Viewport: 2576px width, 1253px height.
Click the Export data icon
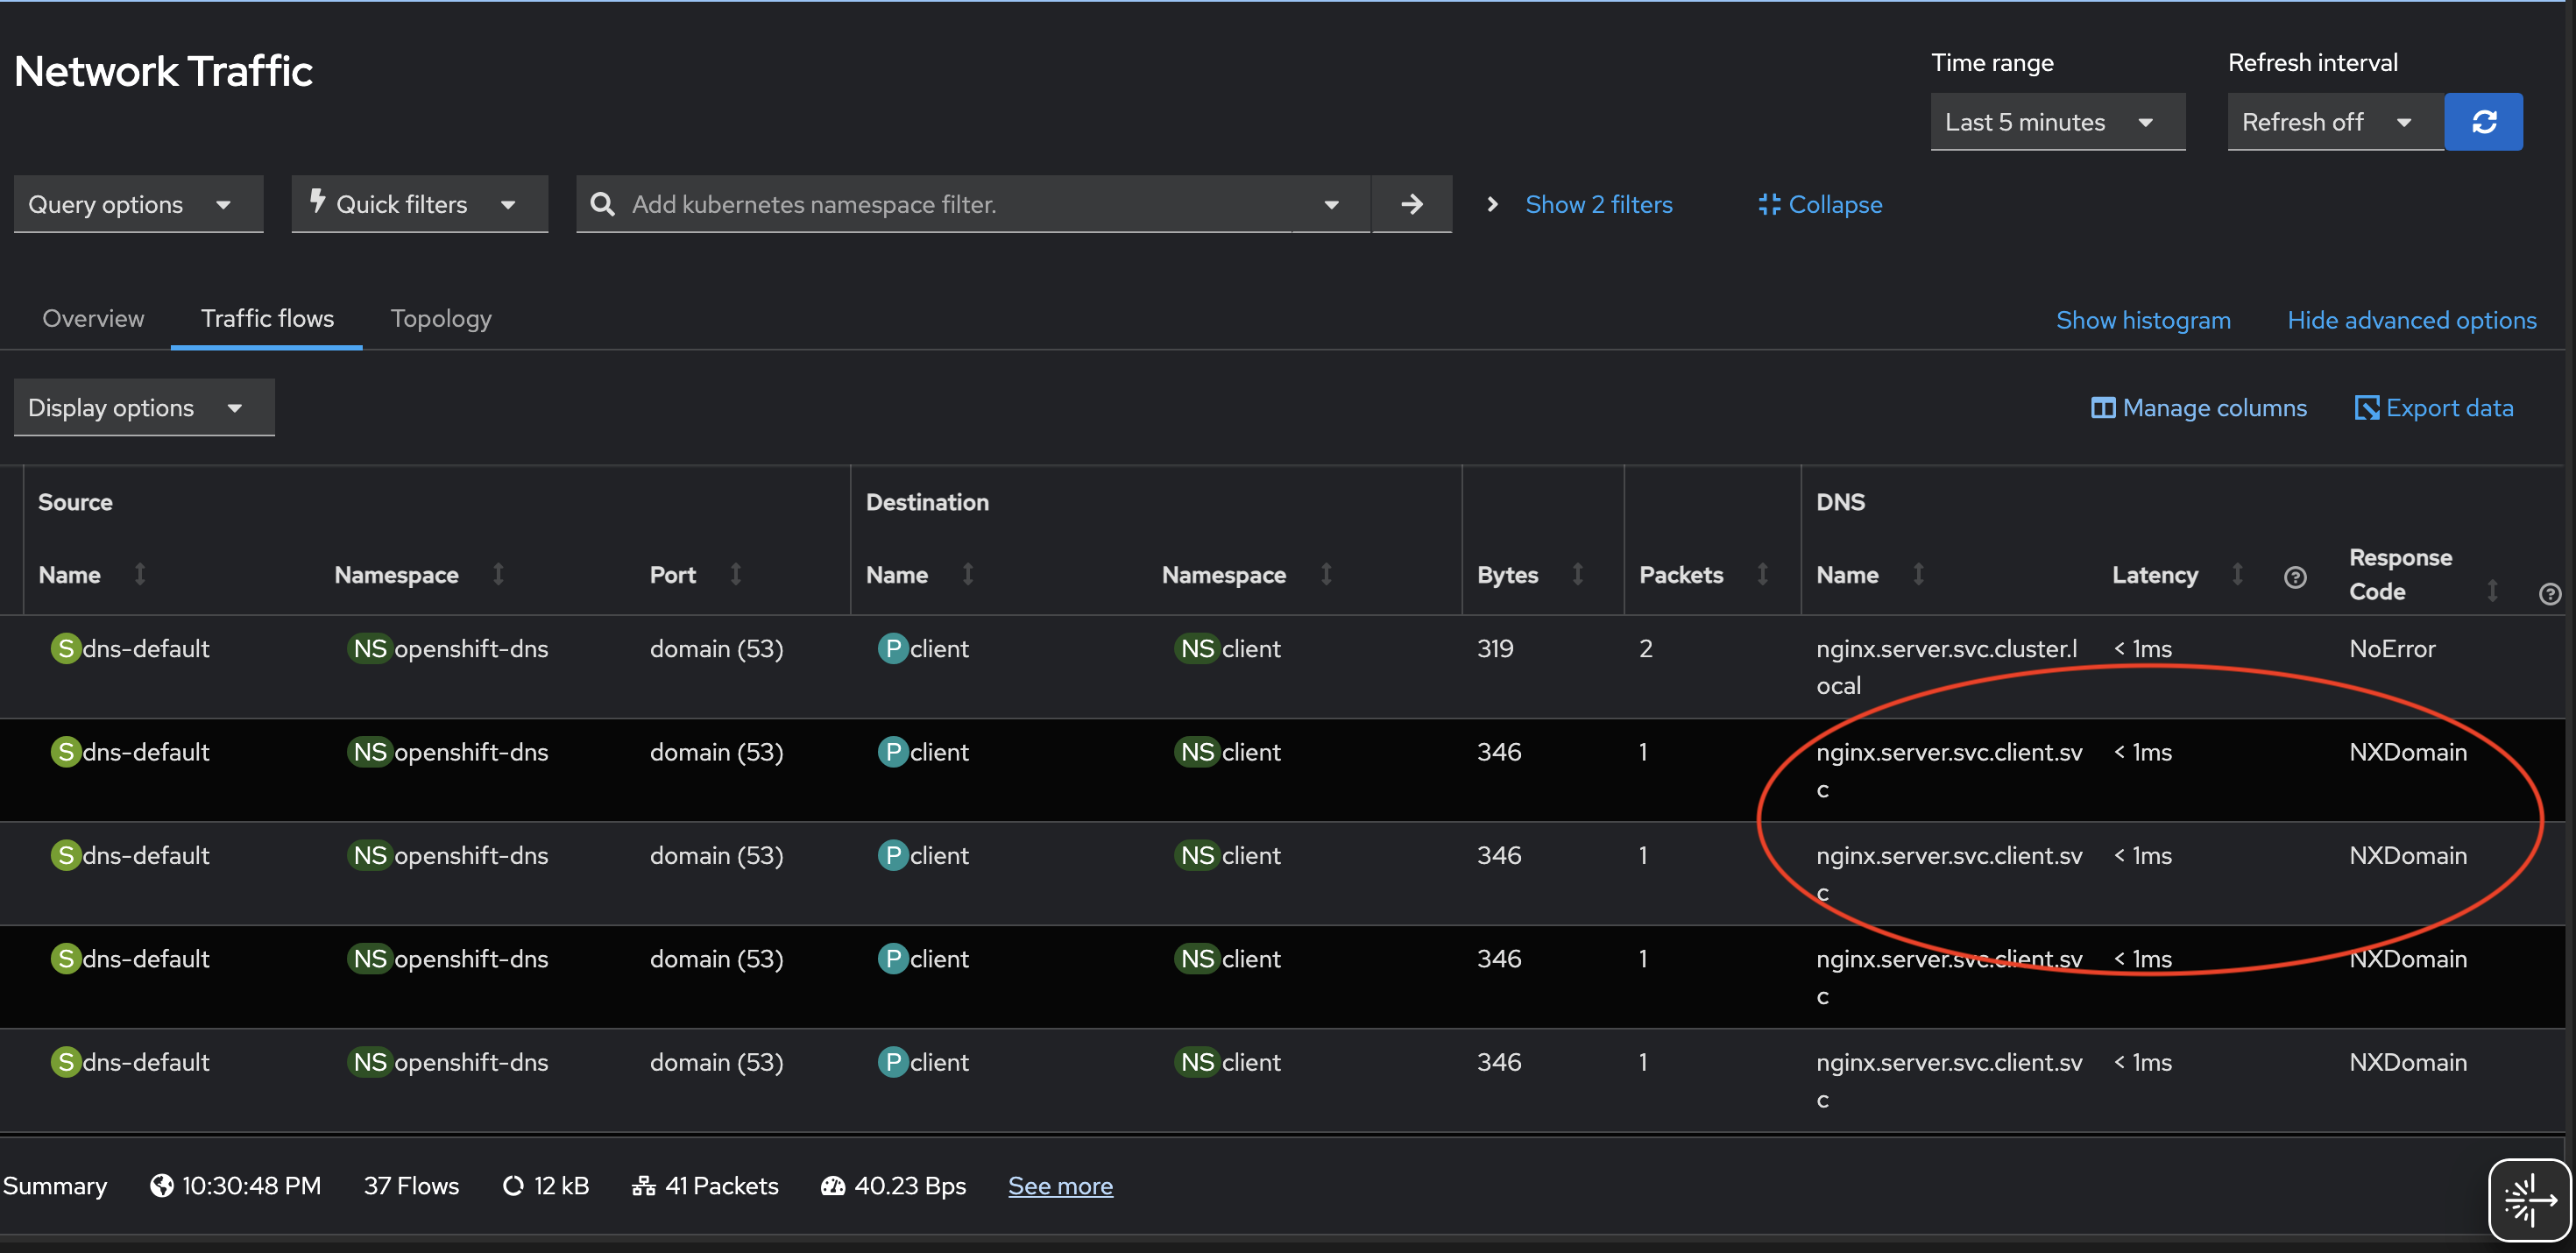pyautogui.click(x=2367, y=407)
